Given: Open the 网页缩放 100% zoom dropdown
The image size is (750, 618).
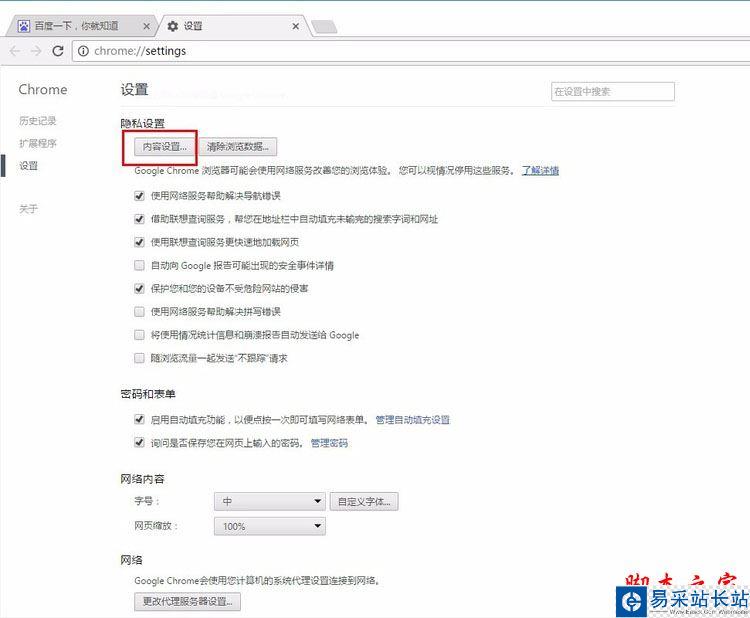Looking at the screenshot, I should (270, 526).
